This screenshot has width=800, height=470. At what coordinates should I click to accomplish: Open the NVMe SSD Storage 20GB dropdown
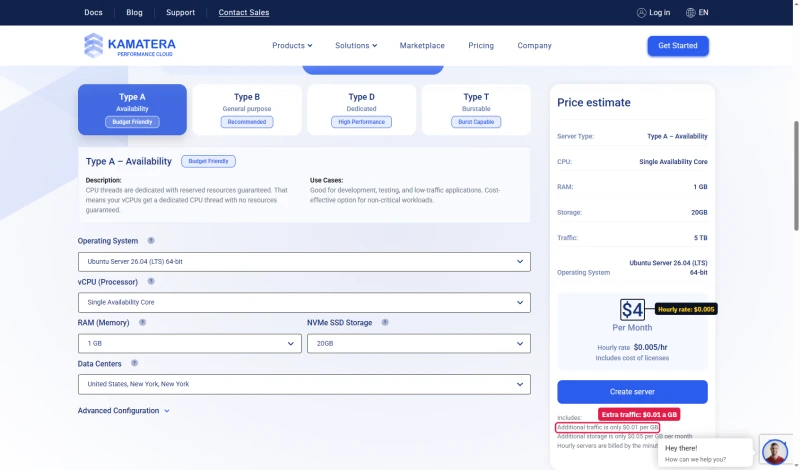[418, 343]
